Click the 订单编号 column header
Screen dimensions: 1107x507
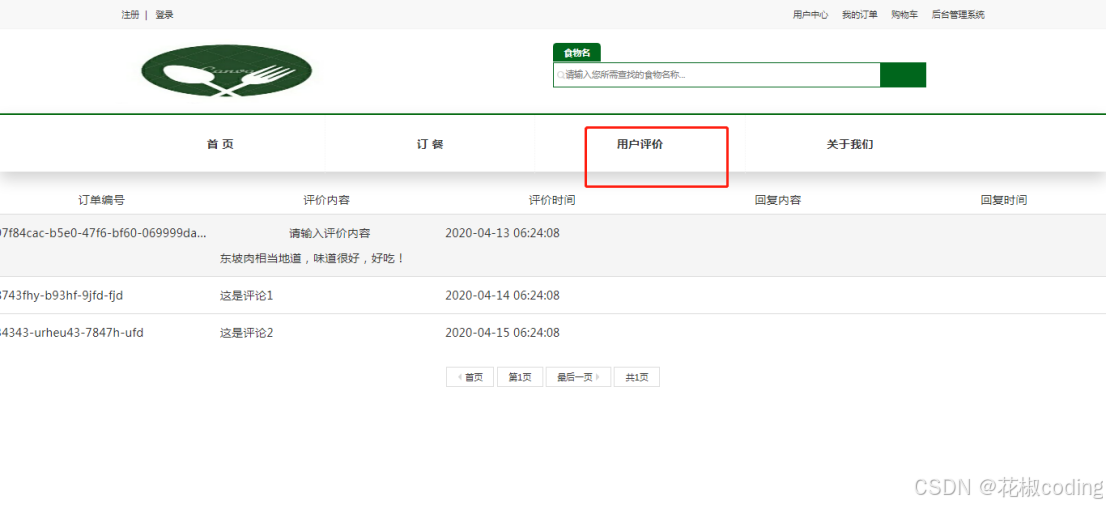[x=102, y=201]
